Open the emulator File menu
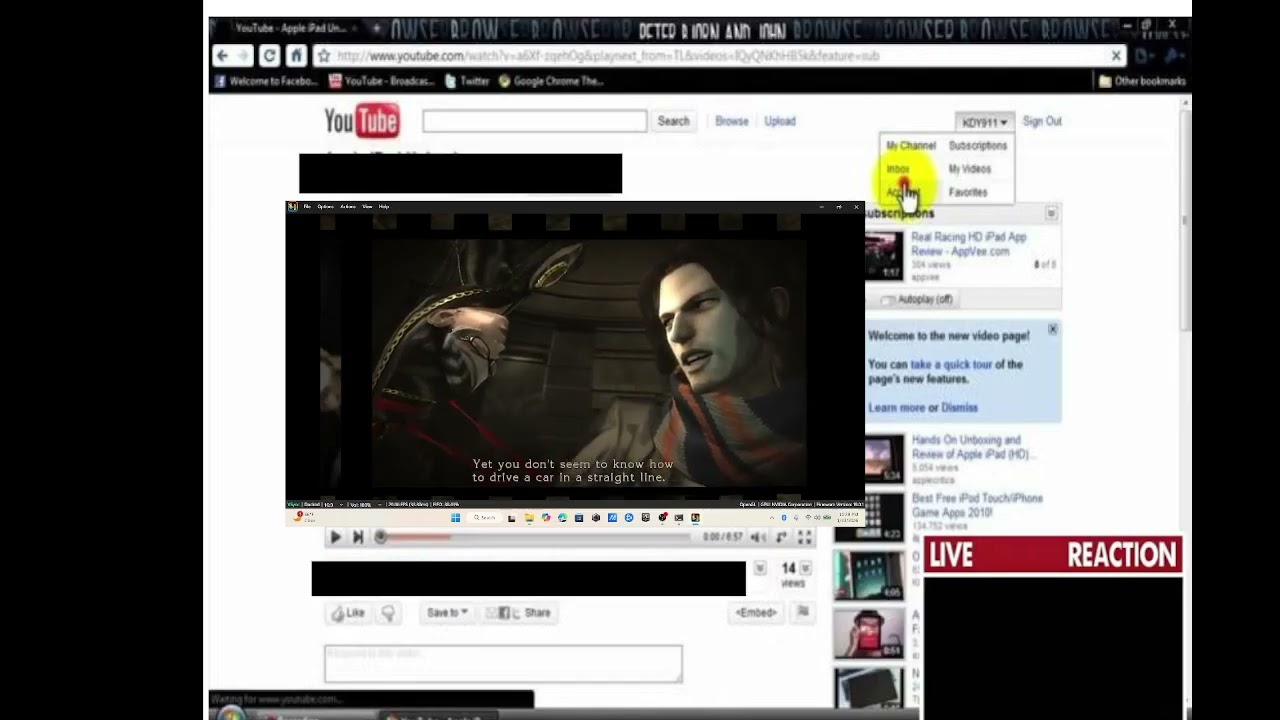 click(307, 207)
